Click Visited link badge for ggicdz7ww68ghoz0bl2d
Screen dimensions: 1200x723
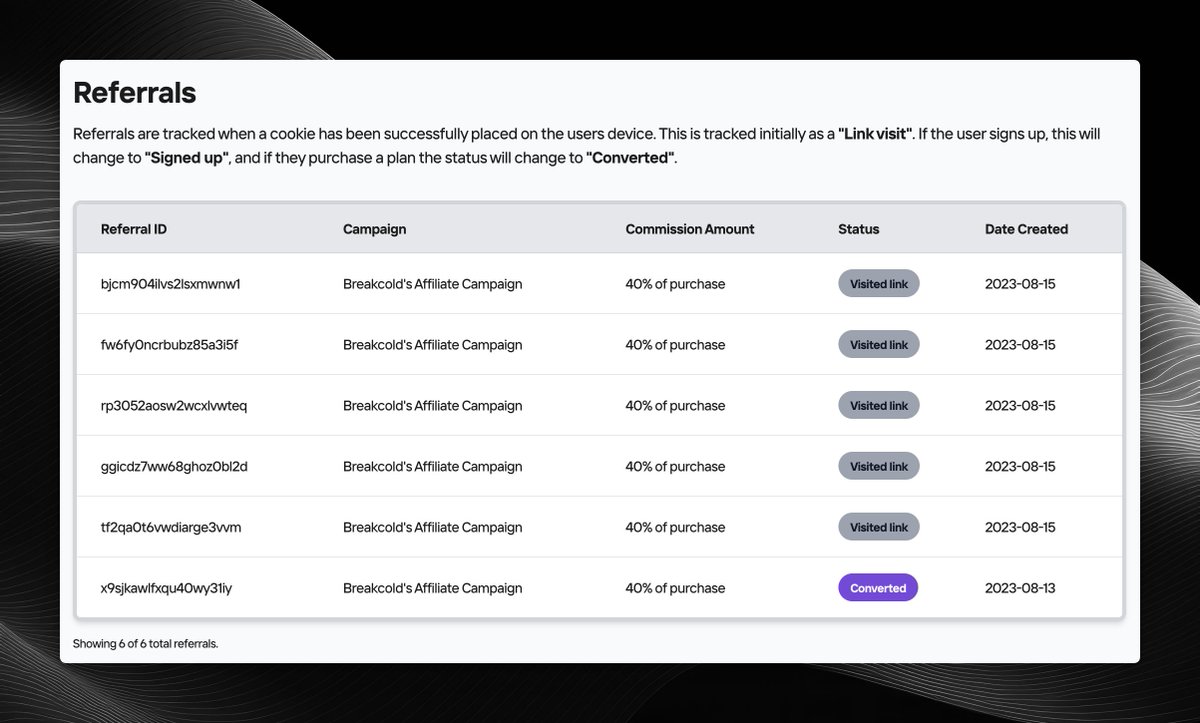879,466
